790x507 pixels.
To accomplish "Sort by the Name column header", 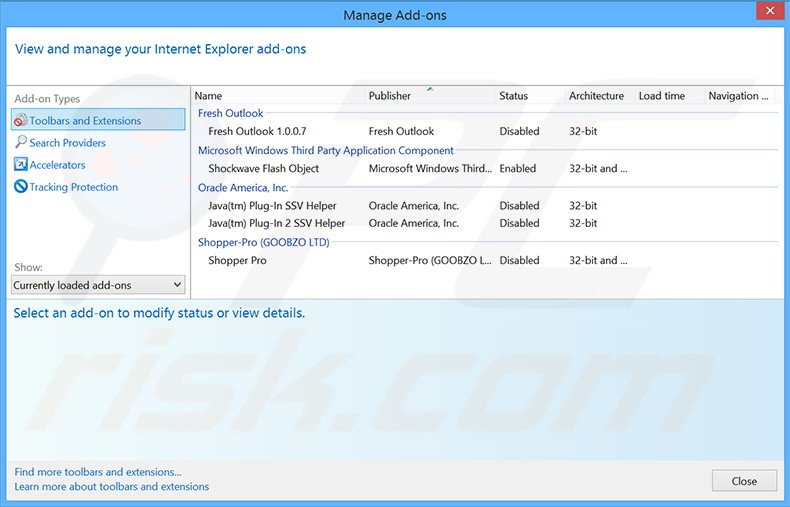I will click(x=279, y=96).
